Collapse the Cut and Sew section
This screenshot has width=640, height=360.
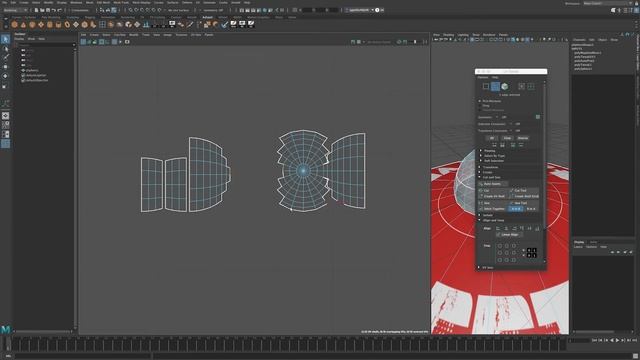(x=479, y=178)
